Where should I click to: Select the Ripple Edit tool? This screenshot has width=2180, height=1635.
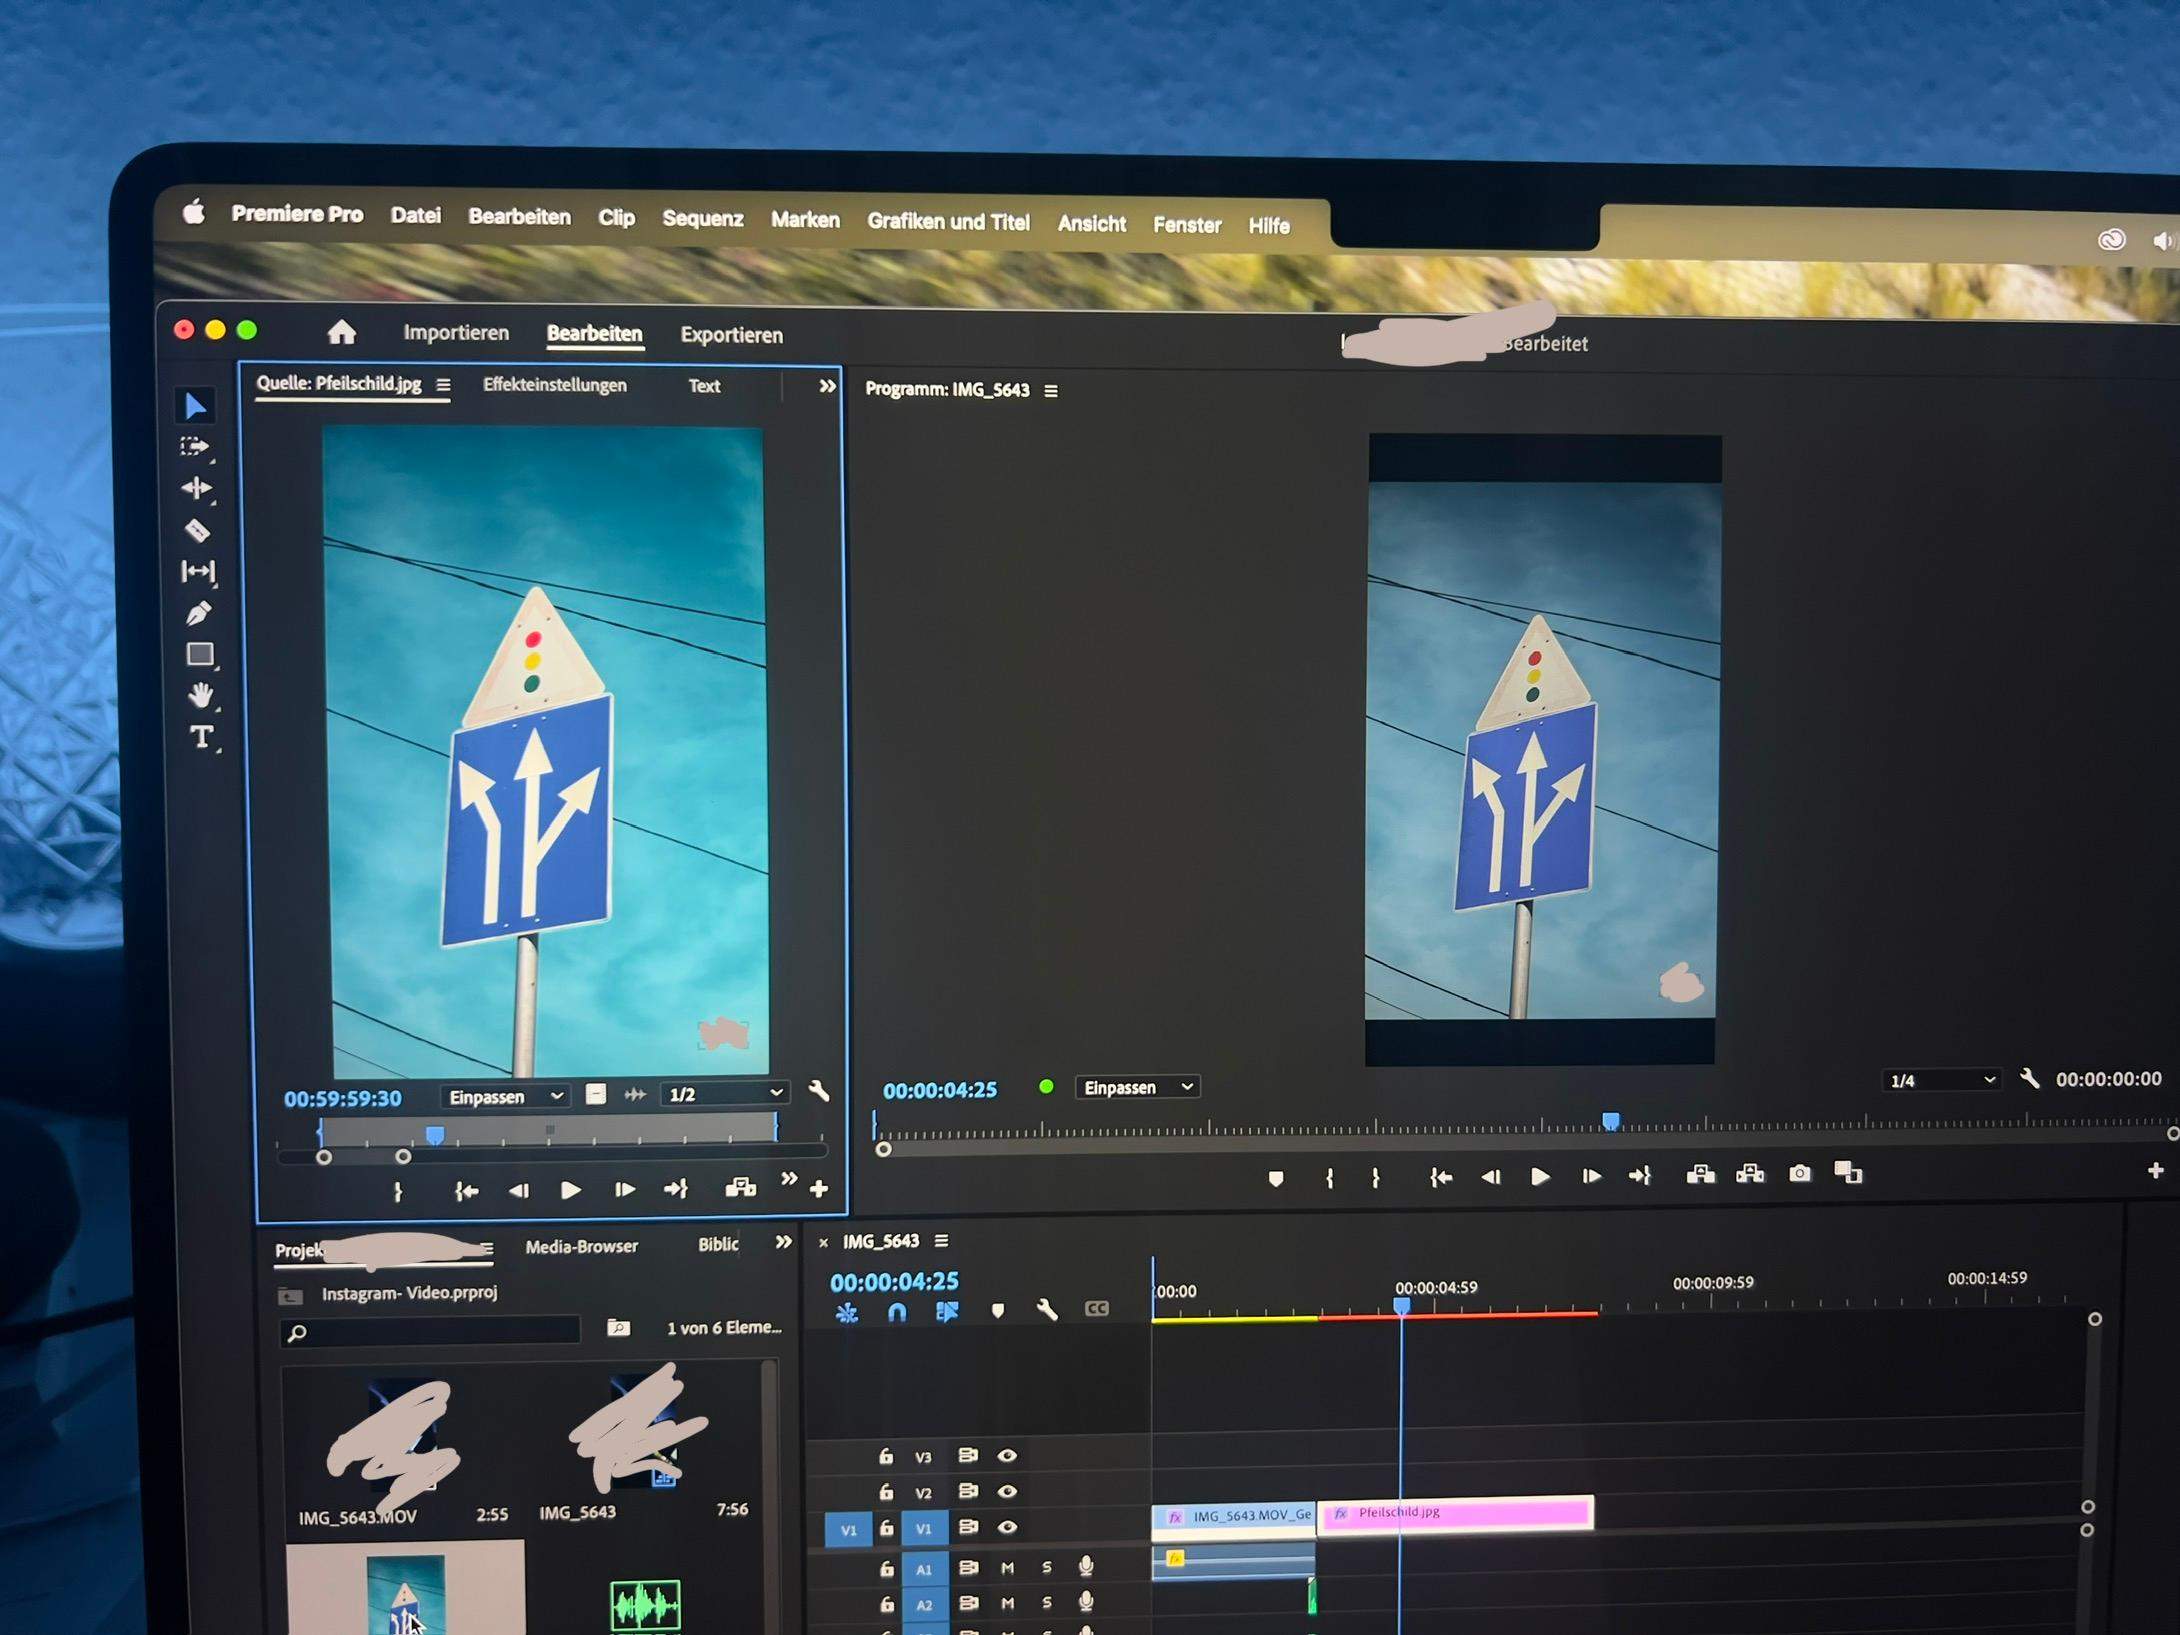click(196, 488)
